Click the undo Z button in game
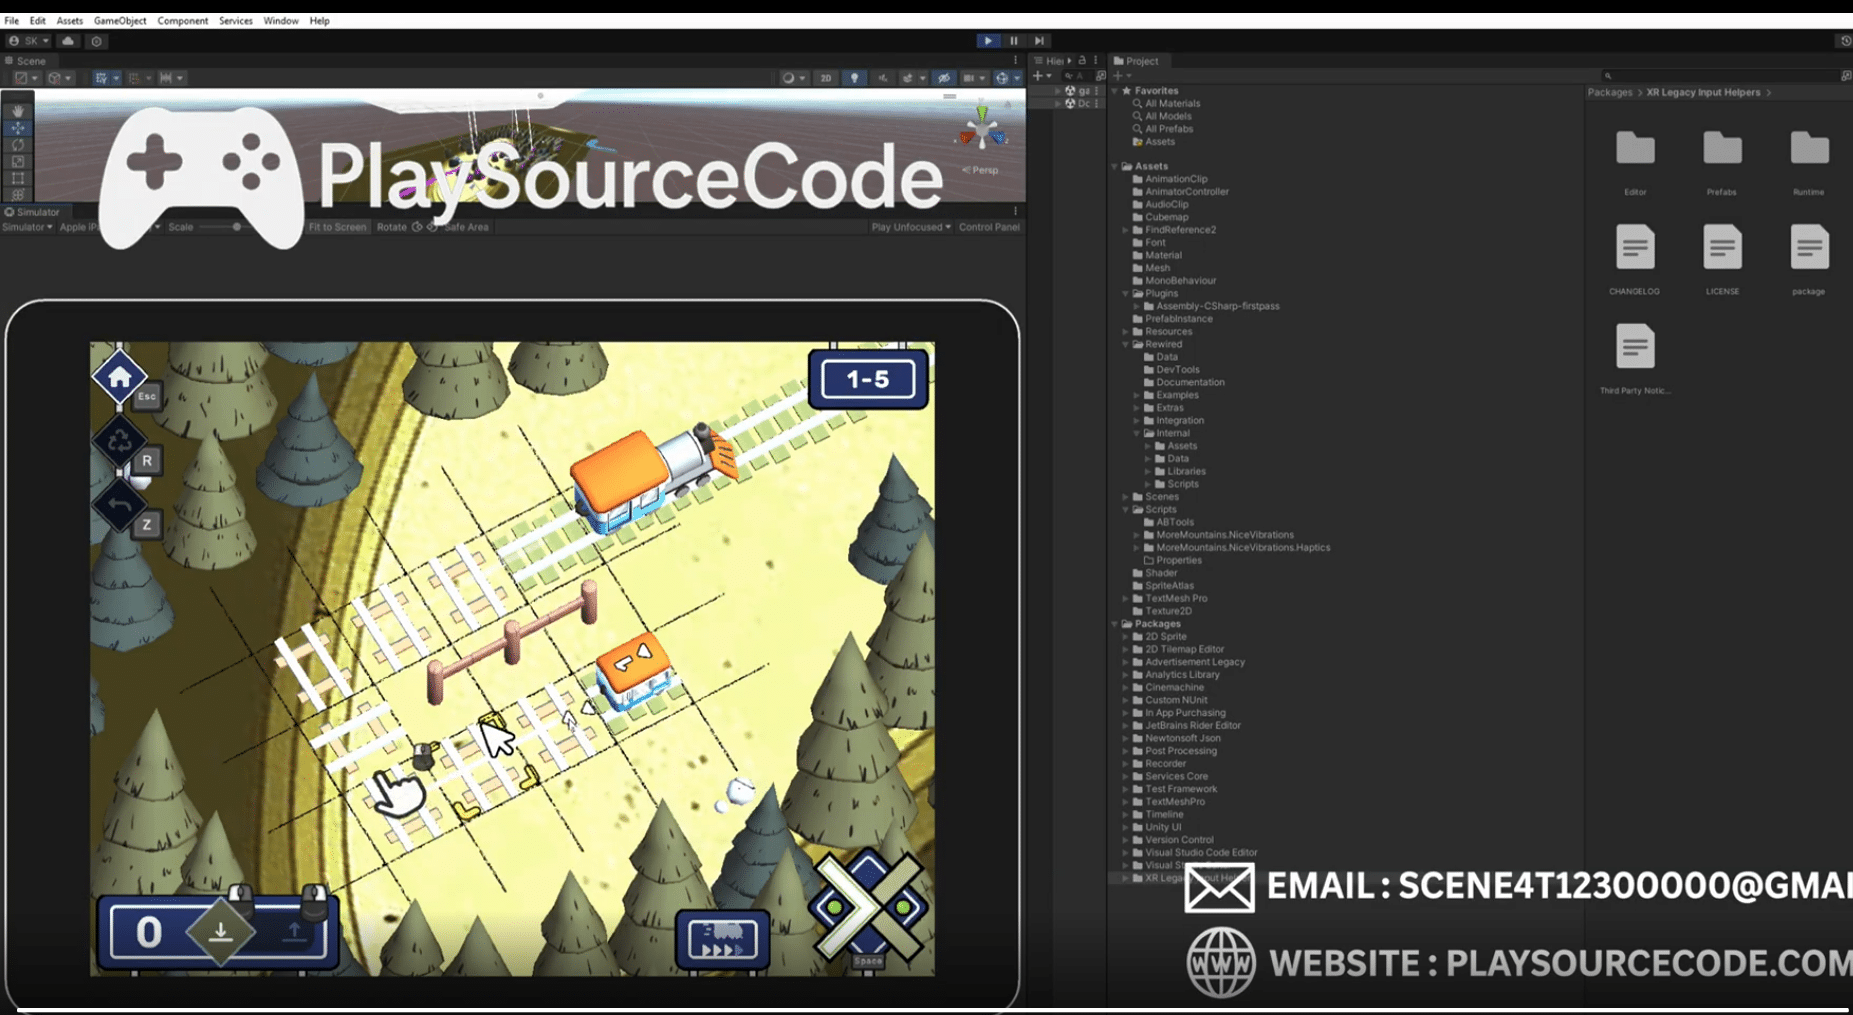 (x=120, y=505)
